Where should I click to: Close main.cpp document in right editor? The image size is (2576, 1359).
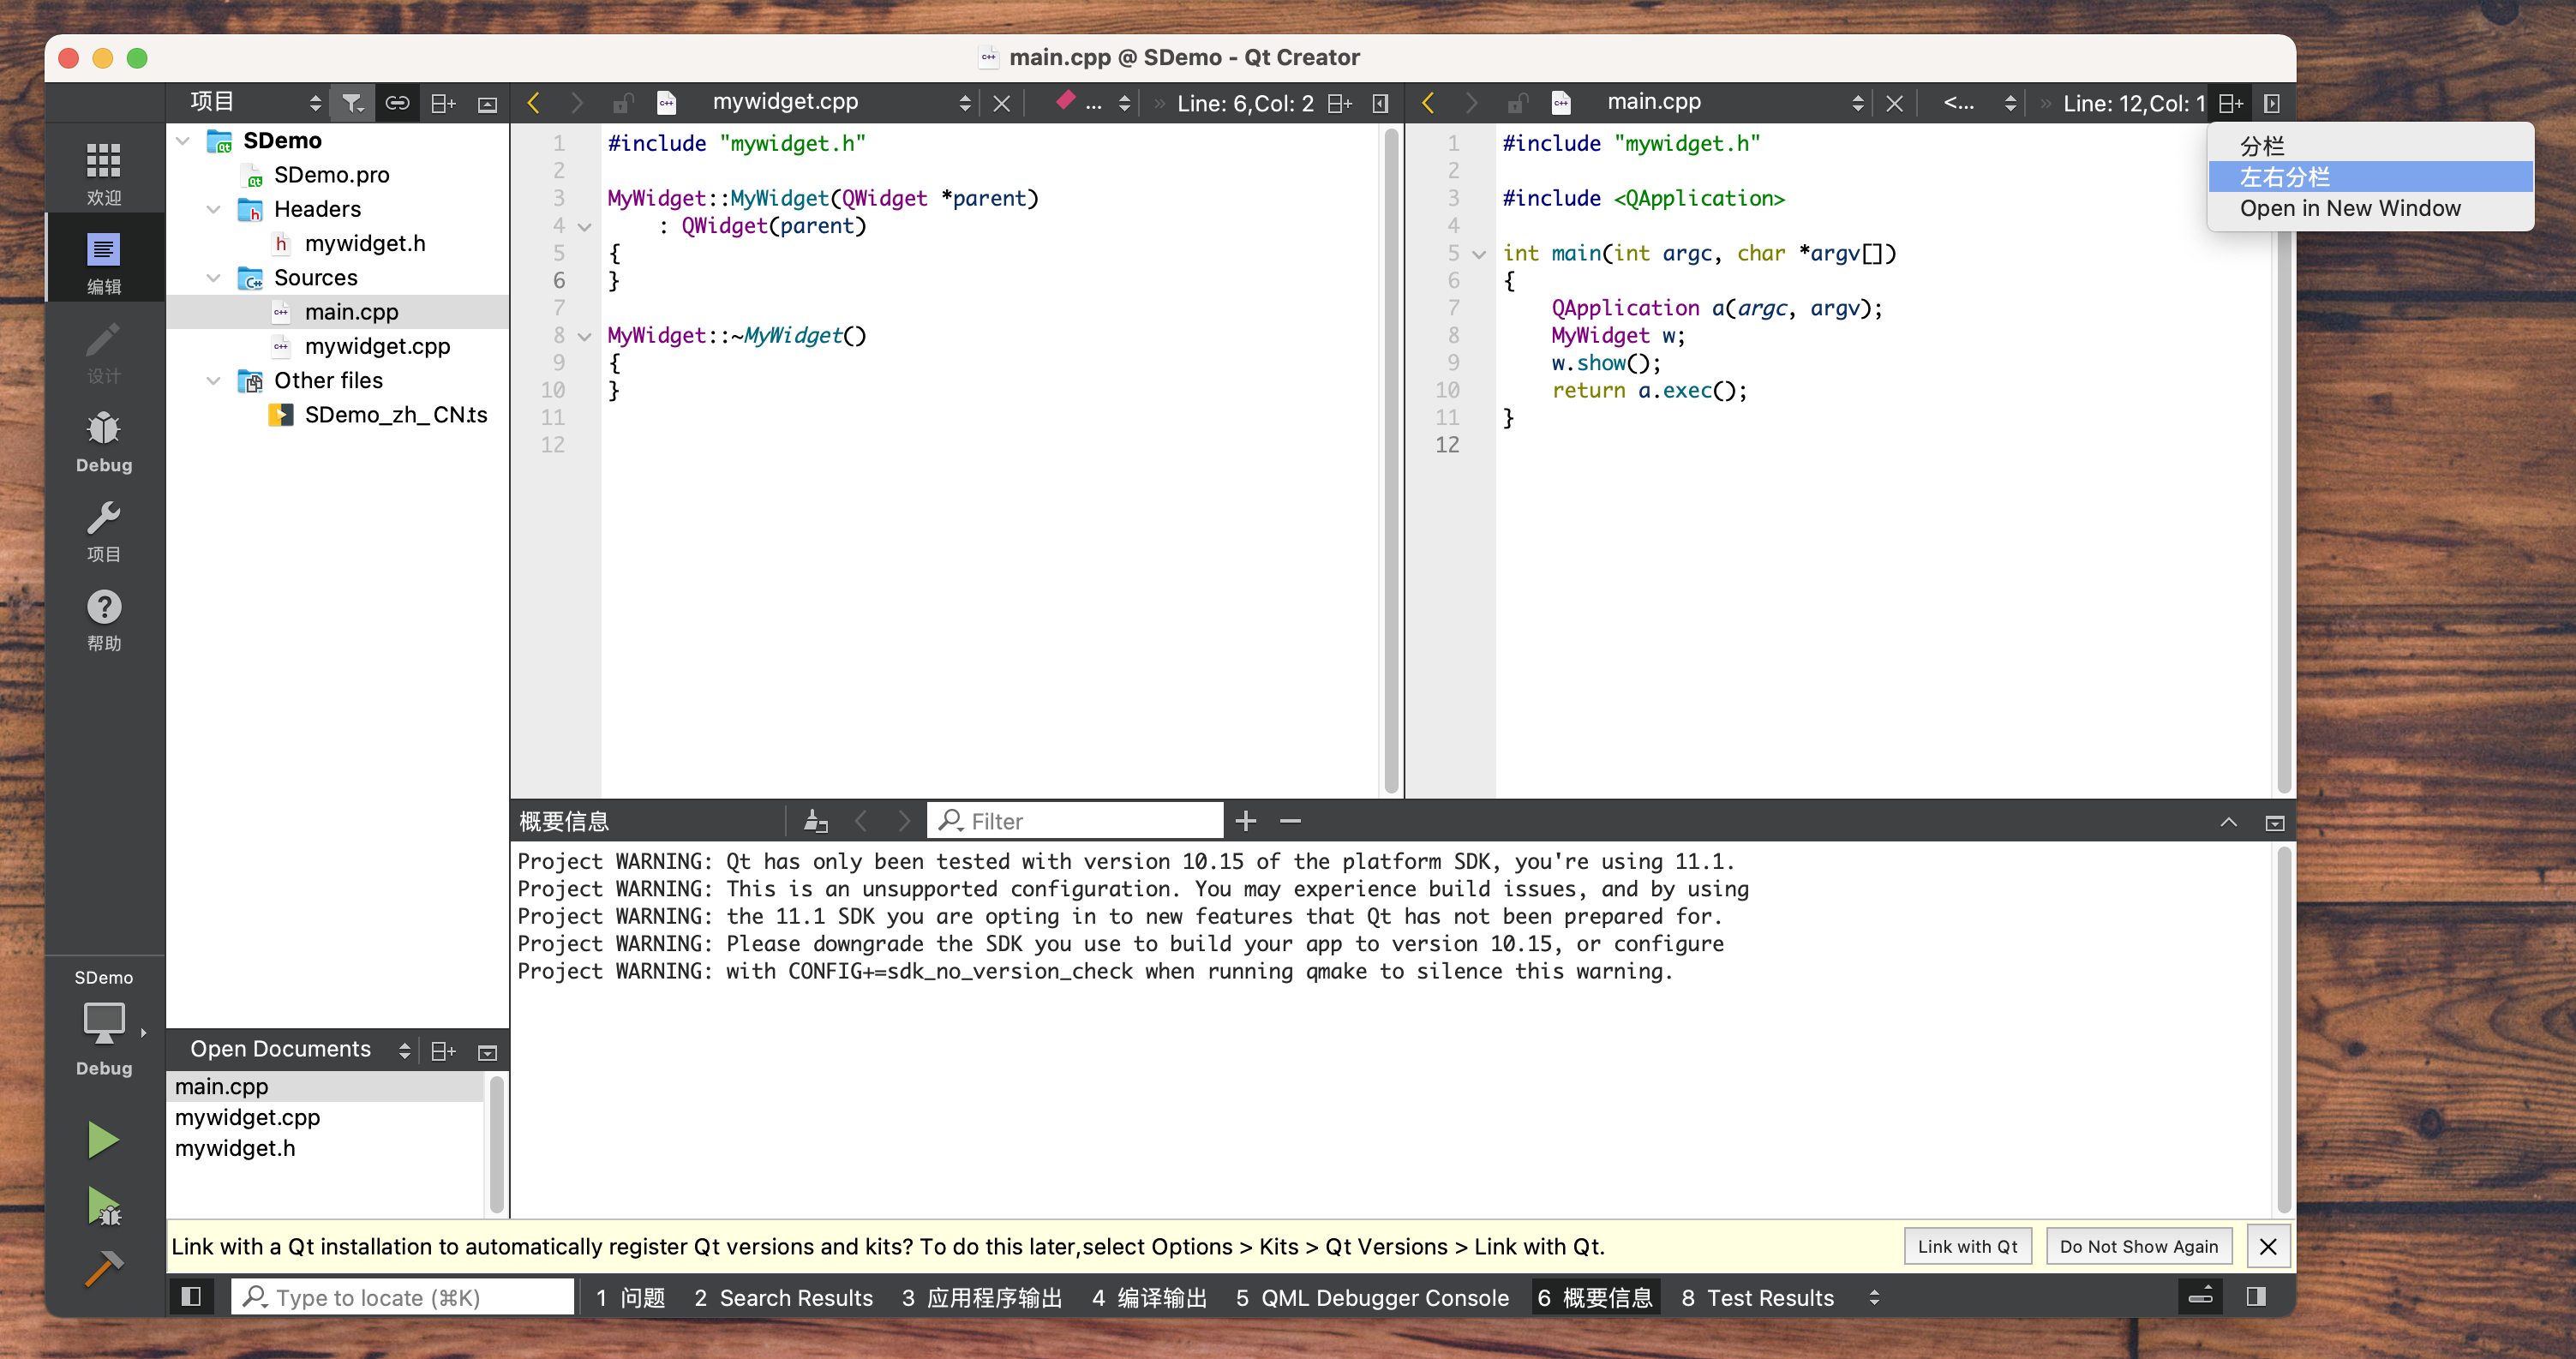pyautogui.click(x=1894, y=103)
